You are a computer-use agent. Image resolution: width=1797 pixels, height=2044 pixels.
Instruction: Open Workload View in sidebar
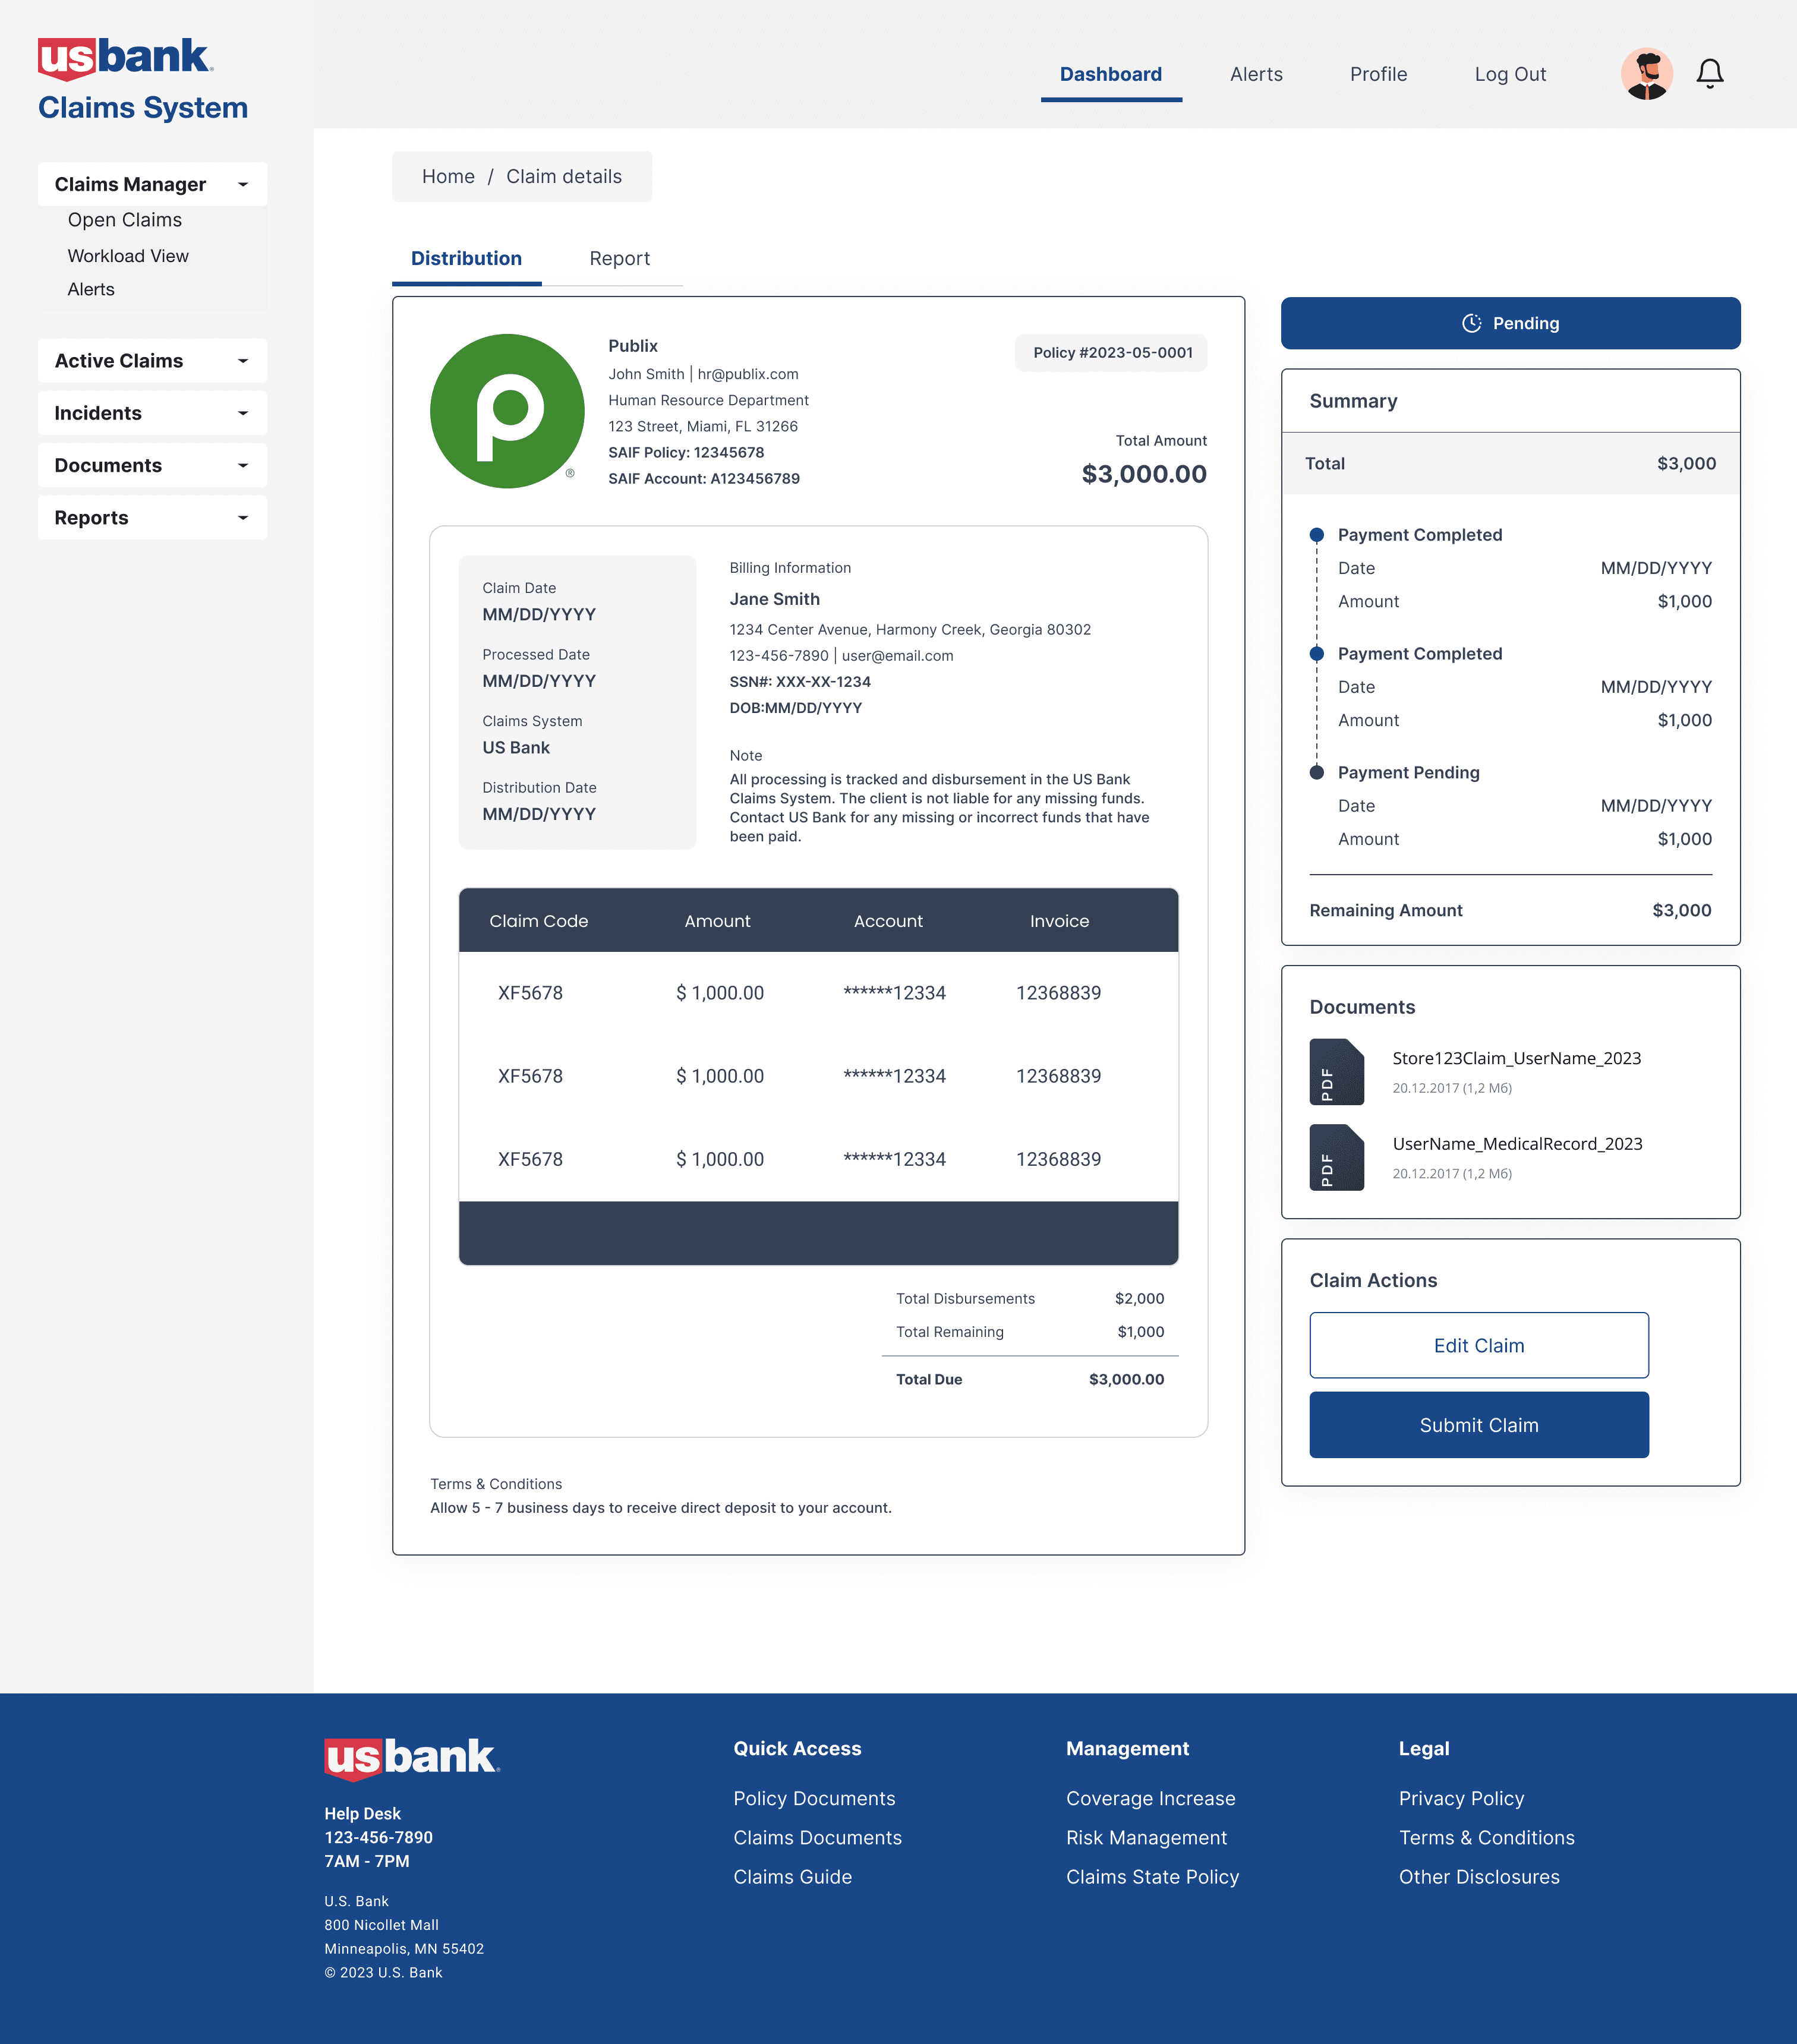click(128, 256)
